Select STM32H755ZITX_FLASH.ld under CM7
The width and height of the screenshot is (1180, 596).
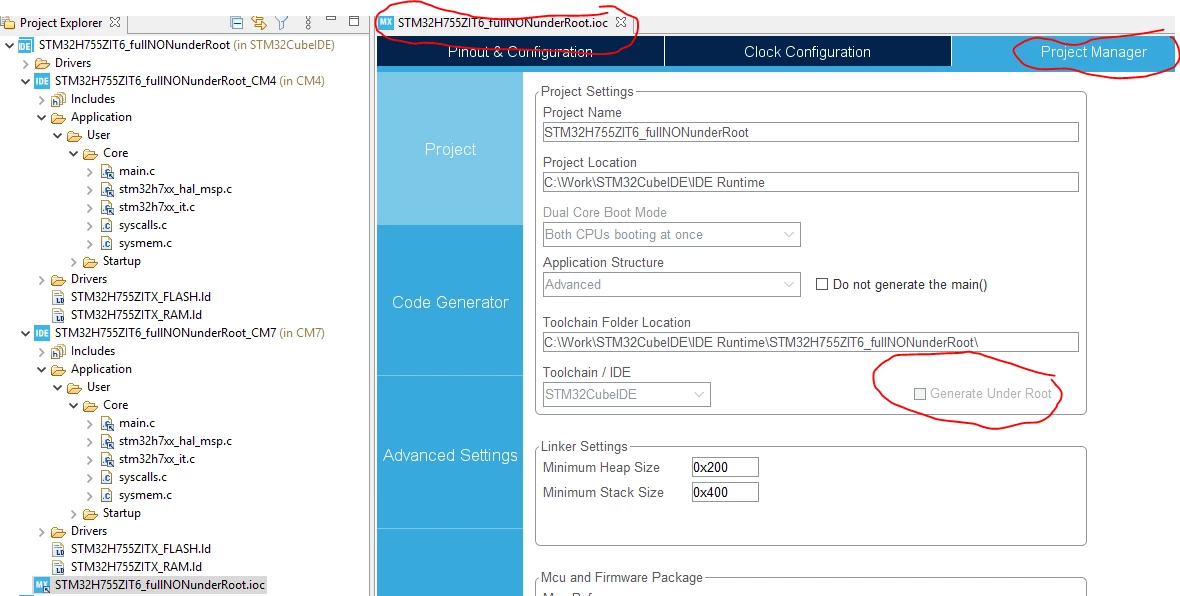[x=141, y=549]
